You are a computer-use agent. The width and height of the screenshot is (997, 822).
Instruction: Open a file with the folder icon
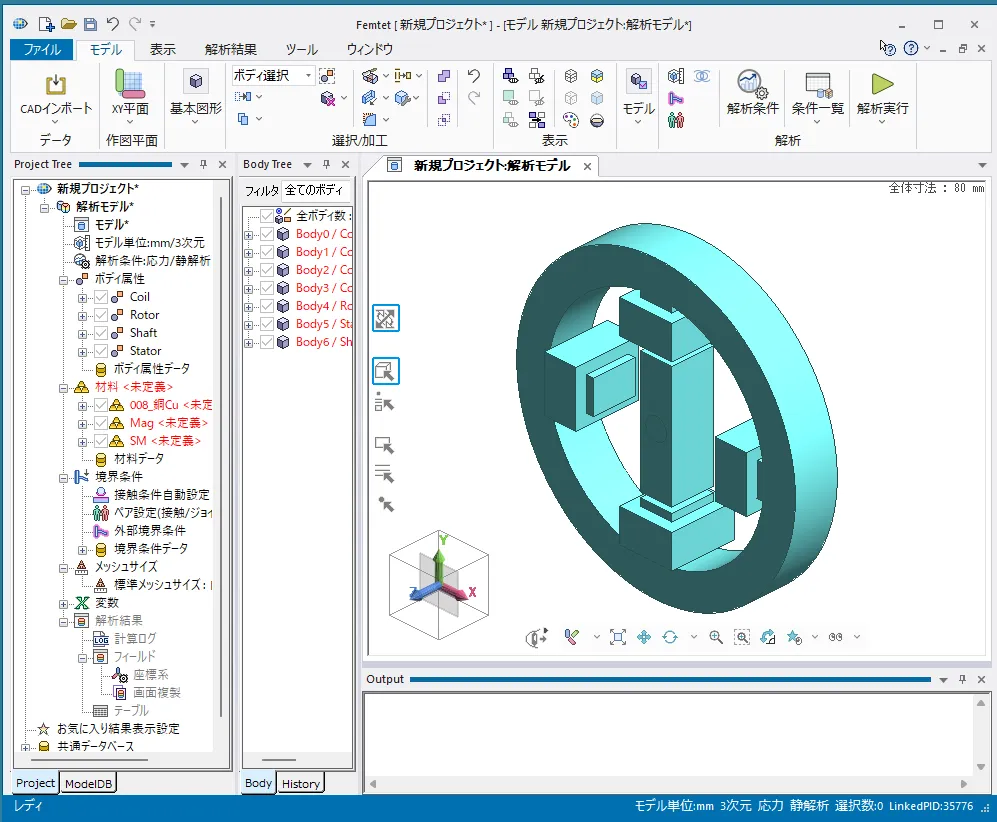(69, 24)
